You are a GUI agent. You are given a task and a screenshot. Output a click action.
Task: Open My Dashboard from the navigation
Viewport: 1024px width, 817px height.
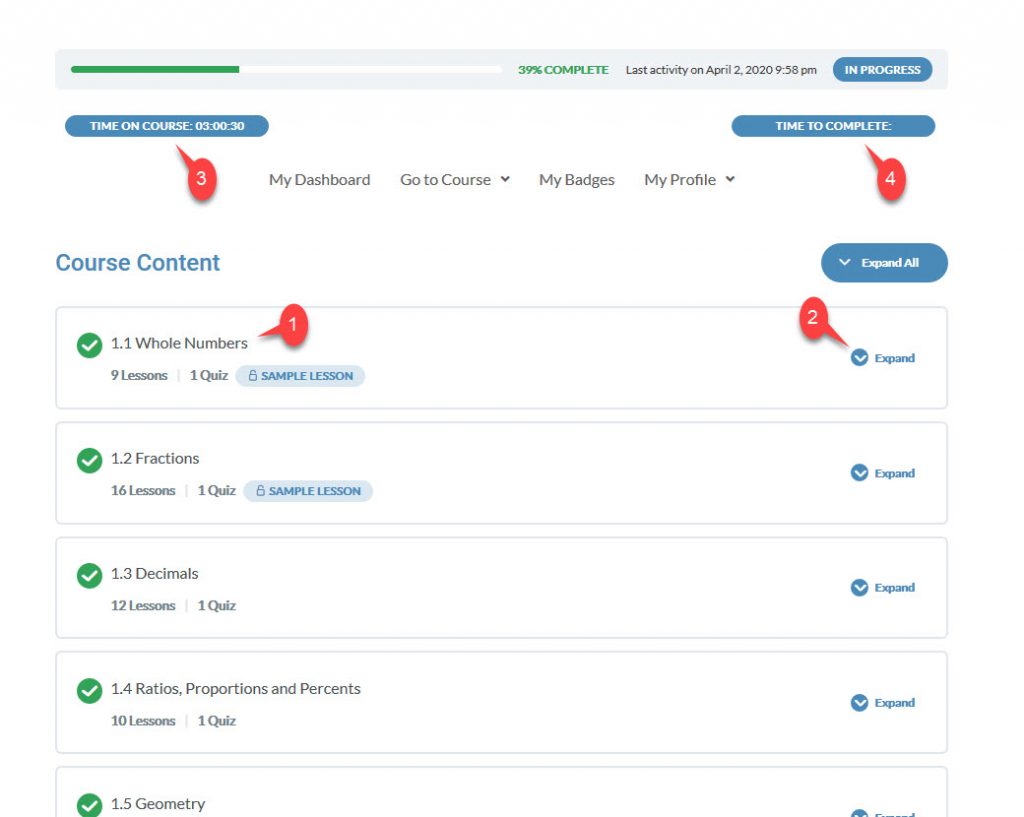(x=319, y=180)
